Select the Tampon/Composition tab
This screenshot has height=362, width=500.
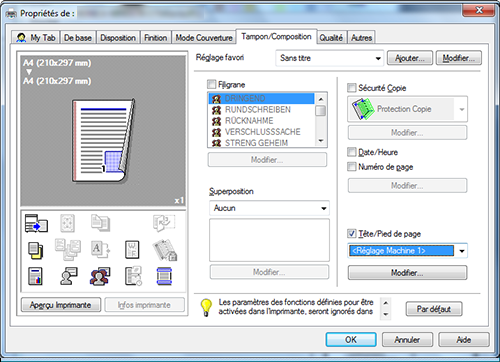tap(276, 36)
